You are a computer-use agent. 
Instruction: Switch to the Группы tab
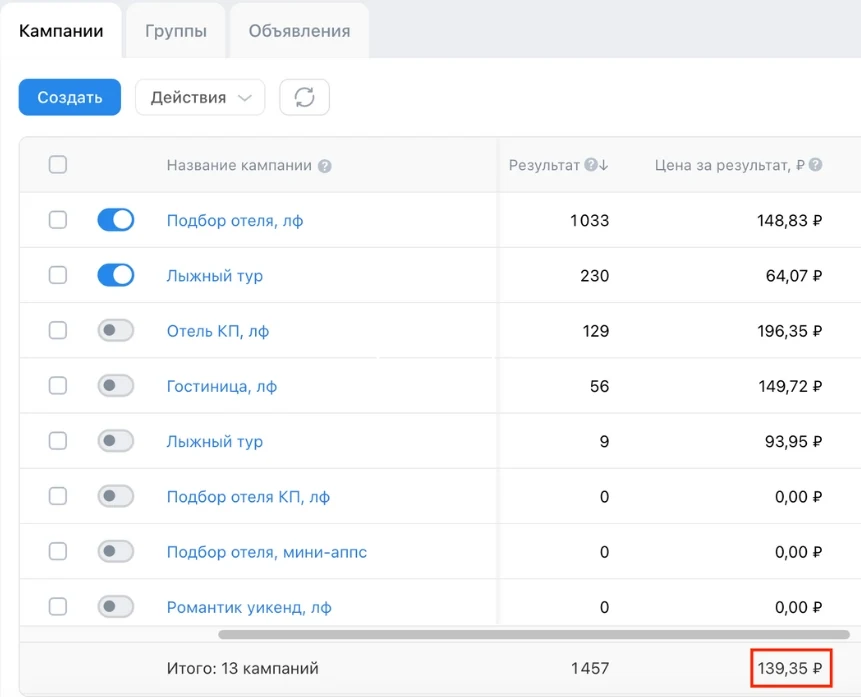pos(176,31)
